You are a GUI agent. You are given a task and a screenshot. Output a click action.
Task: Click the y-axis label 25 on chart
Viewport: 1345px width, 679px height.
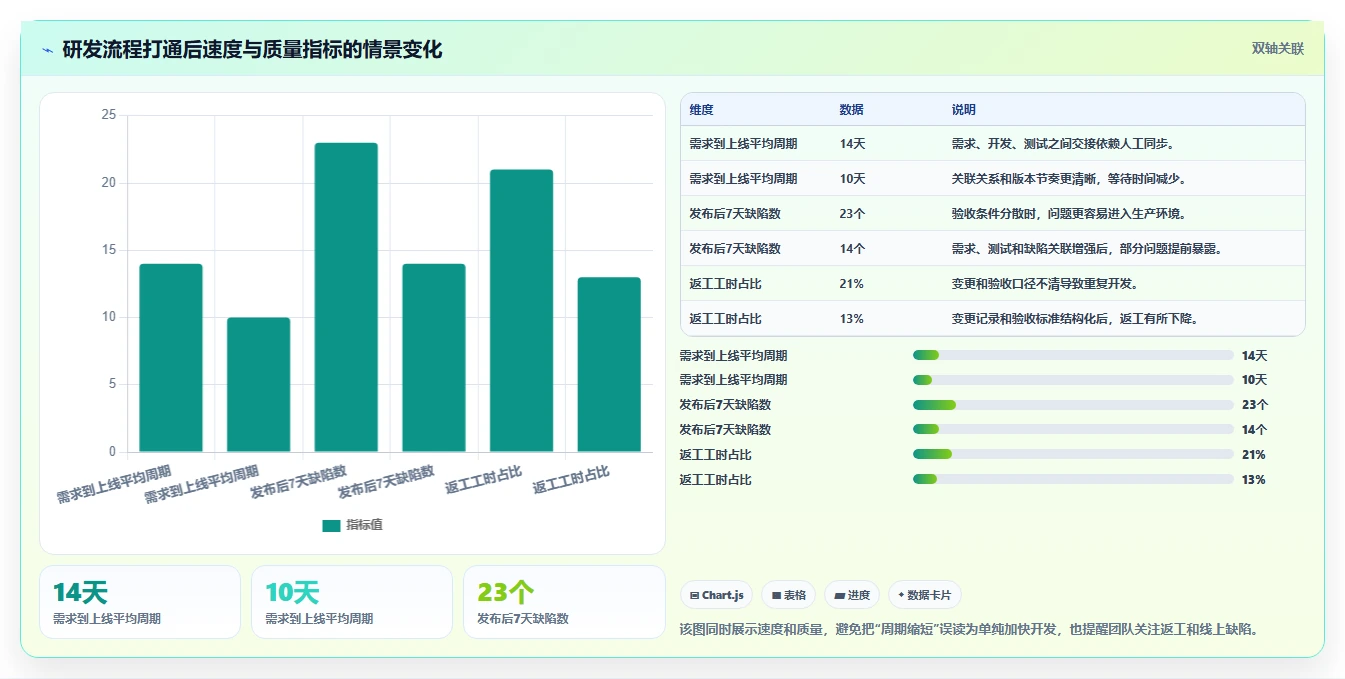[109, 115]
